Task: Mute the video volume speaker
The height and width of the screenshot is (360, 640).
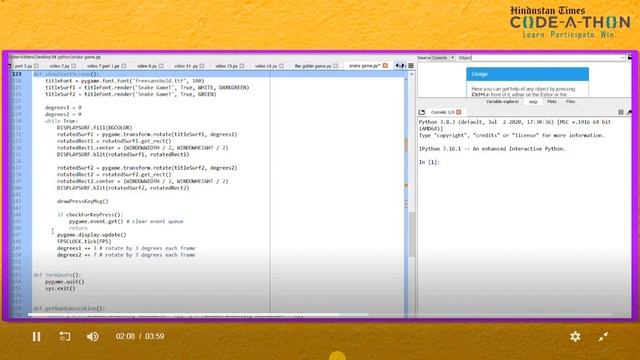Action: coord(93,336)
